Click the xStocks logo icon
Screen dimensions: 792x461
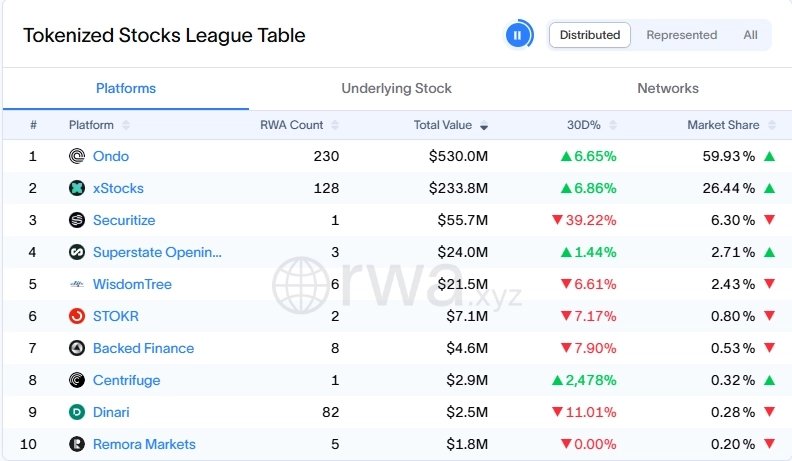coord(77,188)
